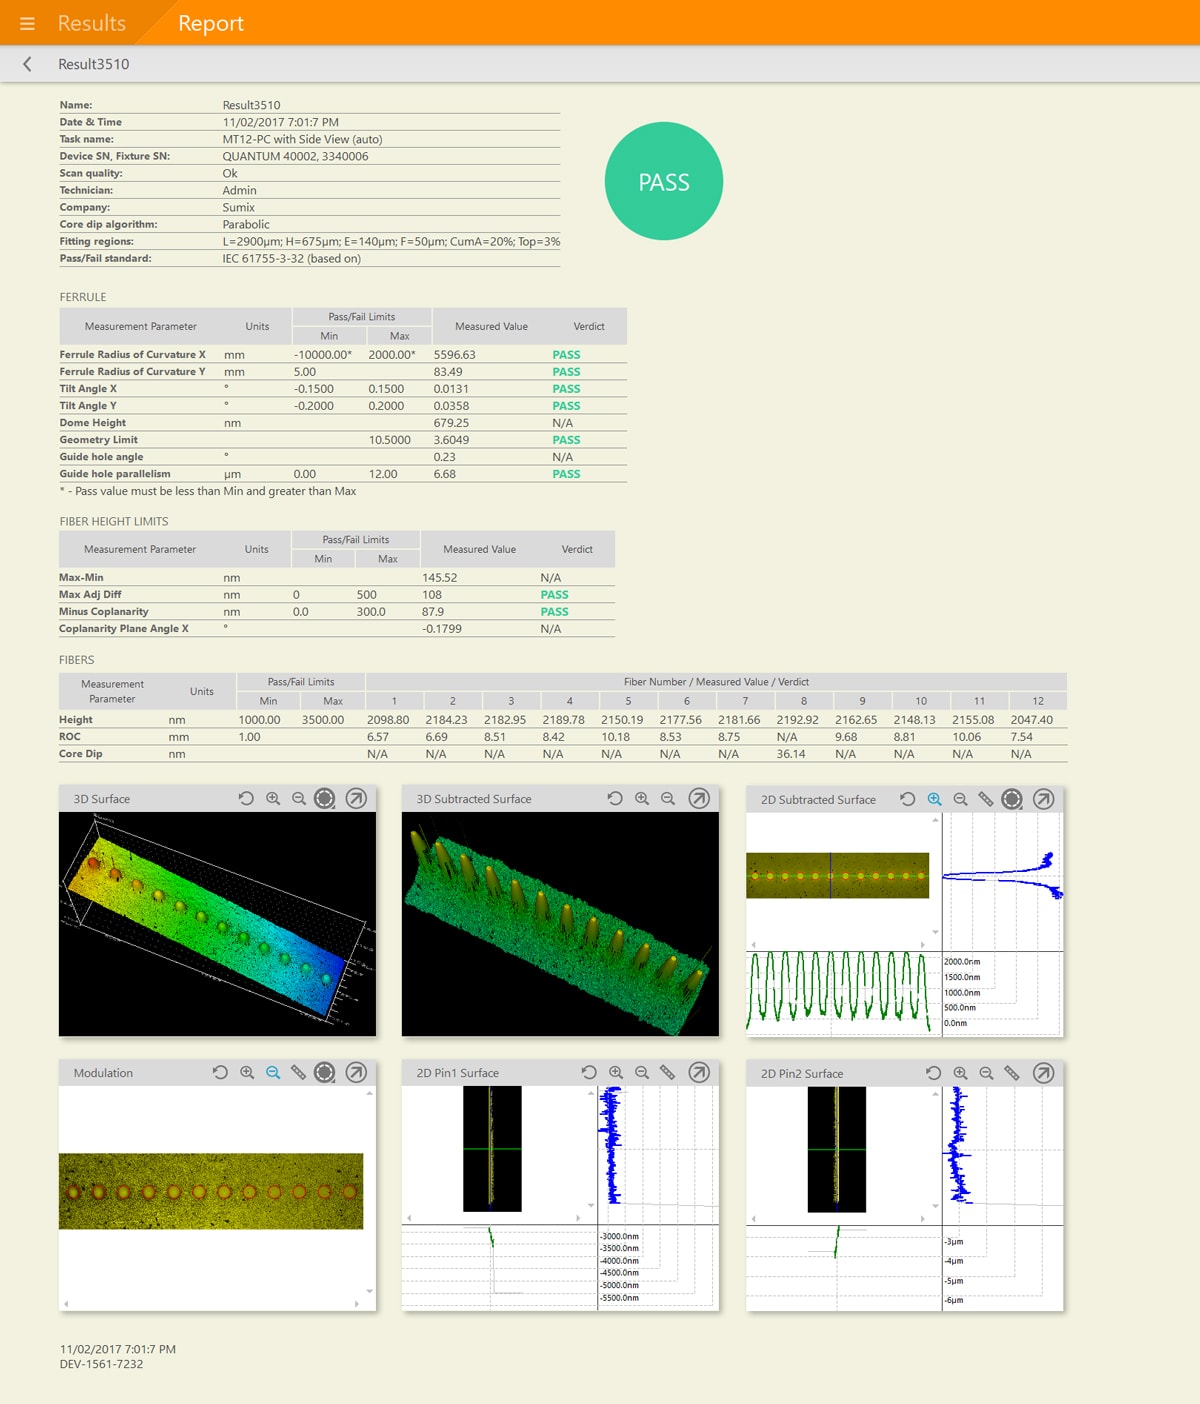Screen dimensions: 1200x1404
Task: Reset view in 2D Subtracted Surface panel
Action: point(908,799)
